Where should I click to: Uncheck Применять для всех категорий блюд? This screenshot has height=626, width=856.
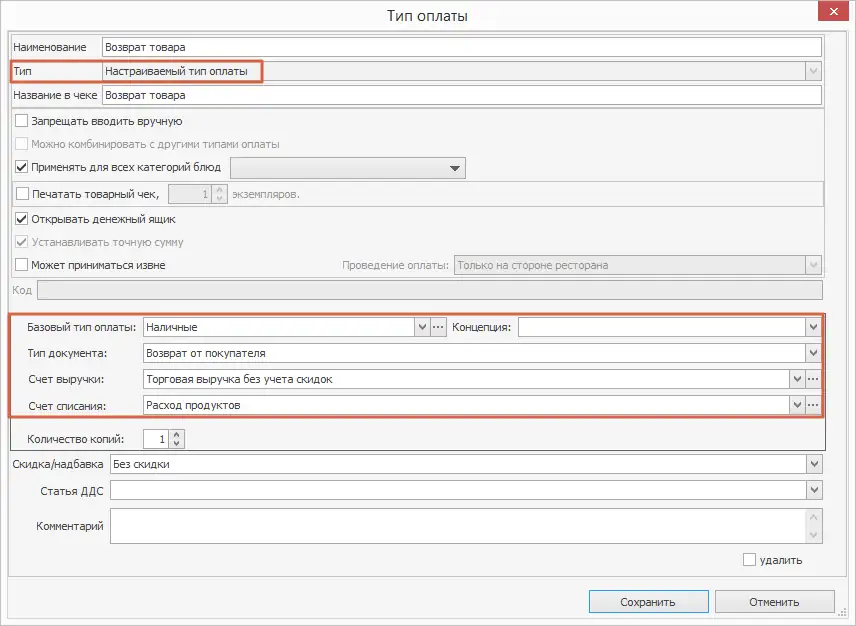(x=21, y=167)
